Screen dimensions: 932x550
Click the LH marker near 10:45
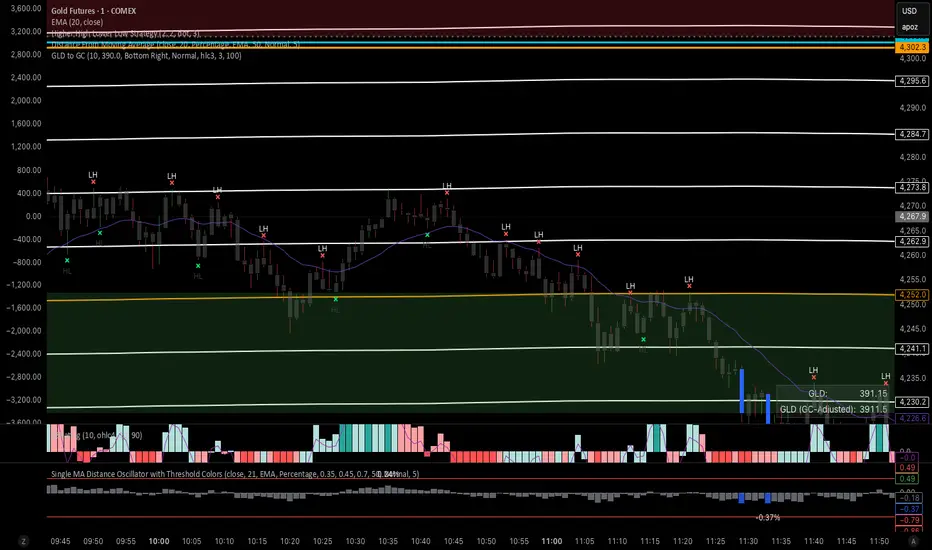point(447,189)
